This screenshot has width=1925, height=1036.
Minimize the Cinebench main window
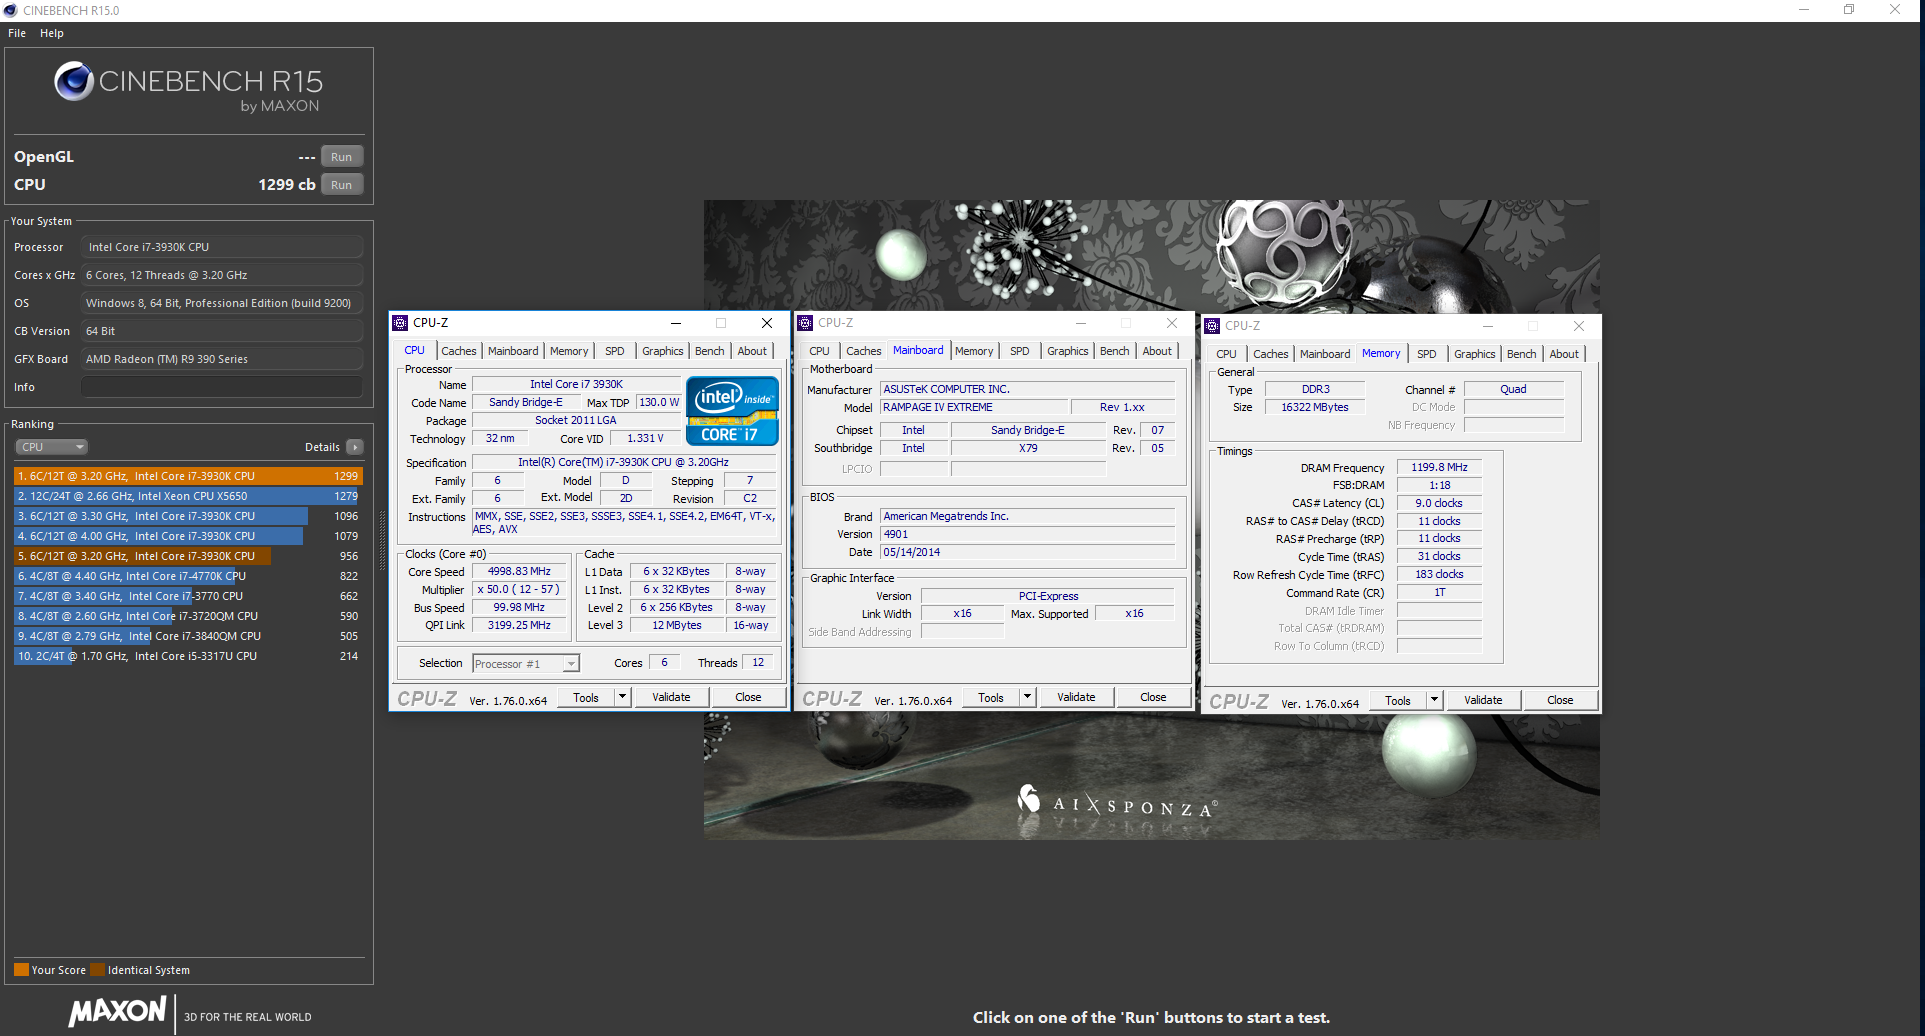pyautogui.click(x=1804, y=10)
